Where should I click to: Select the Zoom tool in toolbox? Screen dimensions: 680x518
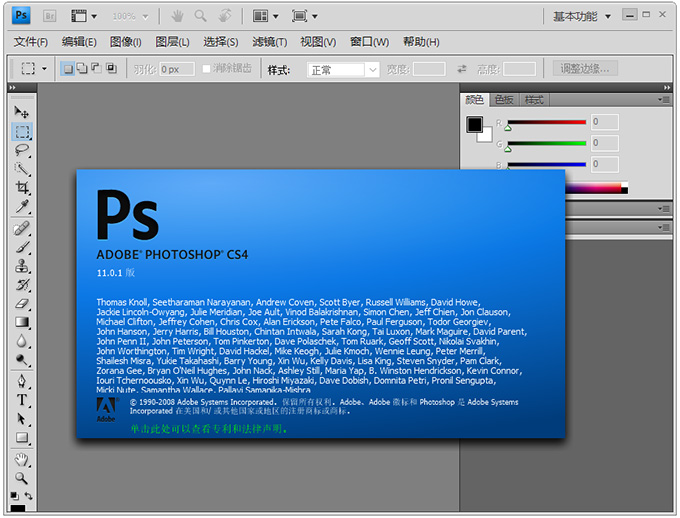[22, 477]
